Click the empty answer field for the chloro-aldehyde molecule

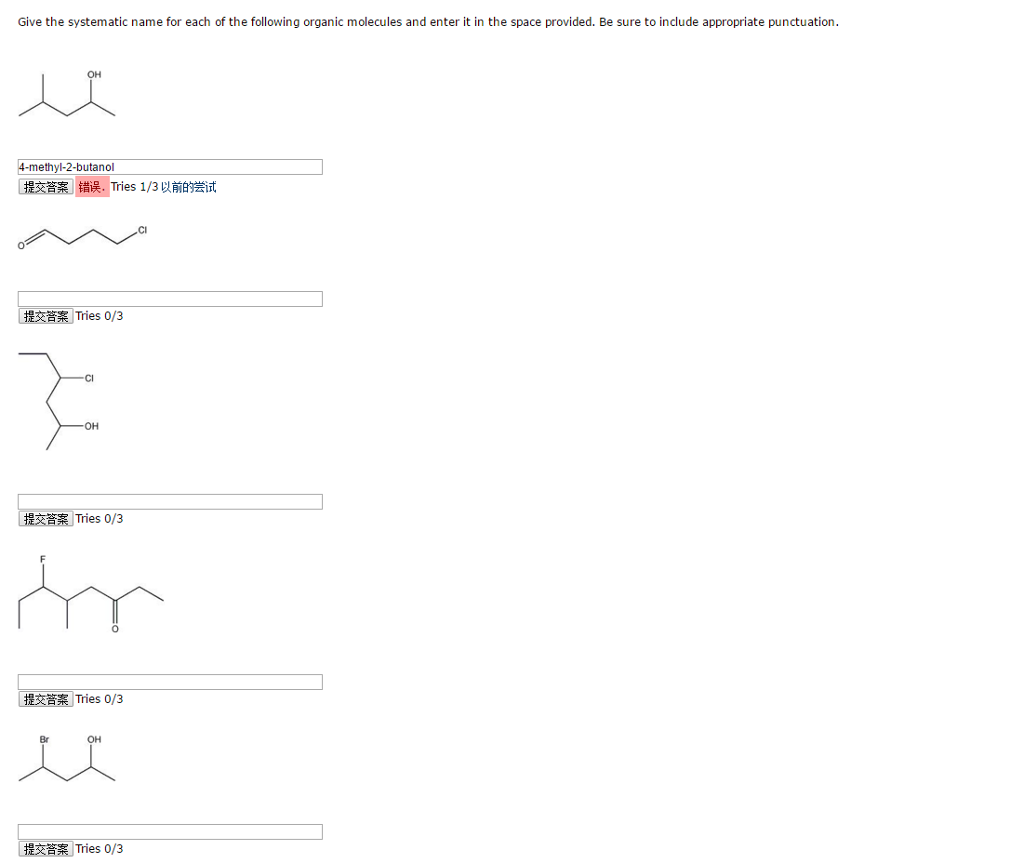(x=170, y=298)
